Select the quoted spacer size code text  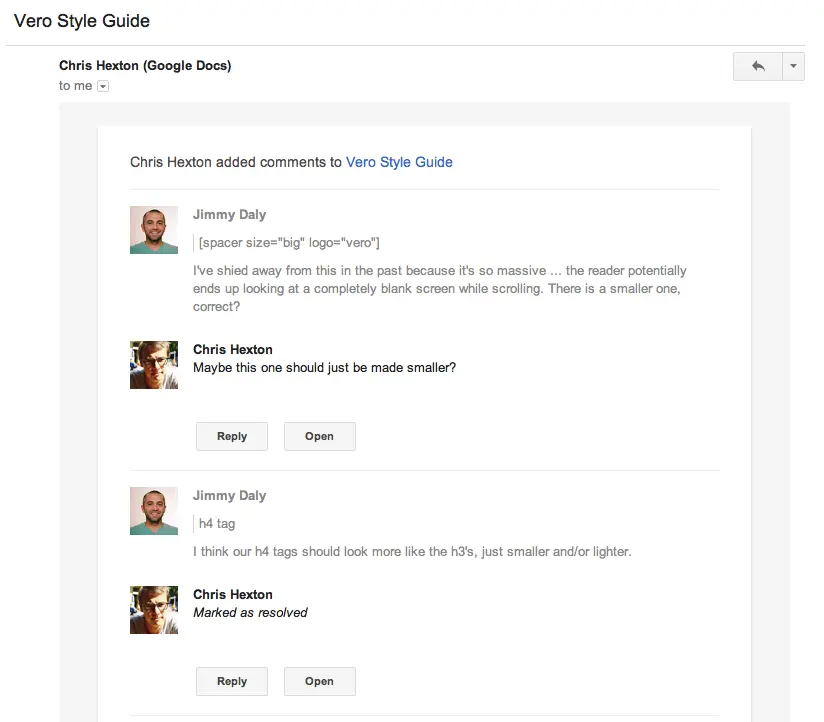click(290, 242)
